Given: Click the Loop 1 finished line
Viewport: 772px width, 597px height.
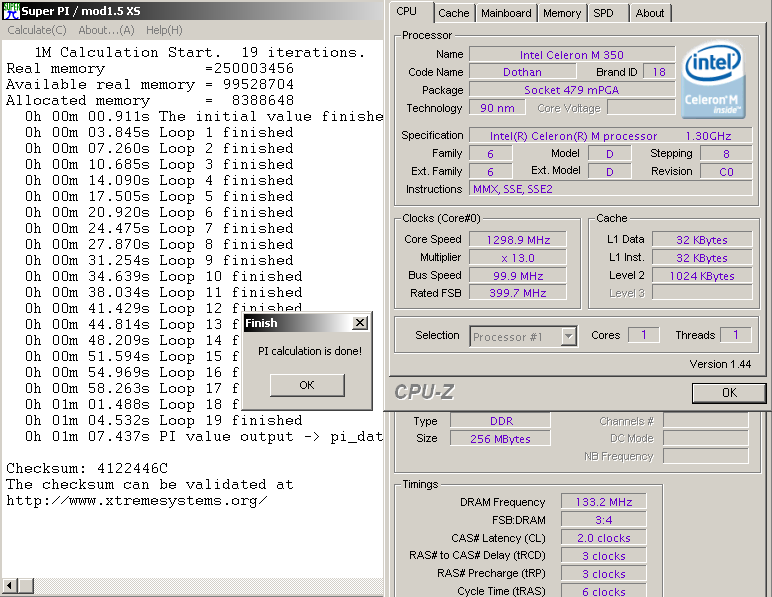Looking at the screenshot, I should pyautogui.click(x=159, y=132).
